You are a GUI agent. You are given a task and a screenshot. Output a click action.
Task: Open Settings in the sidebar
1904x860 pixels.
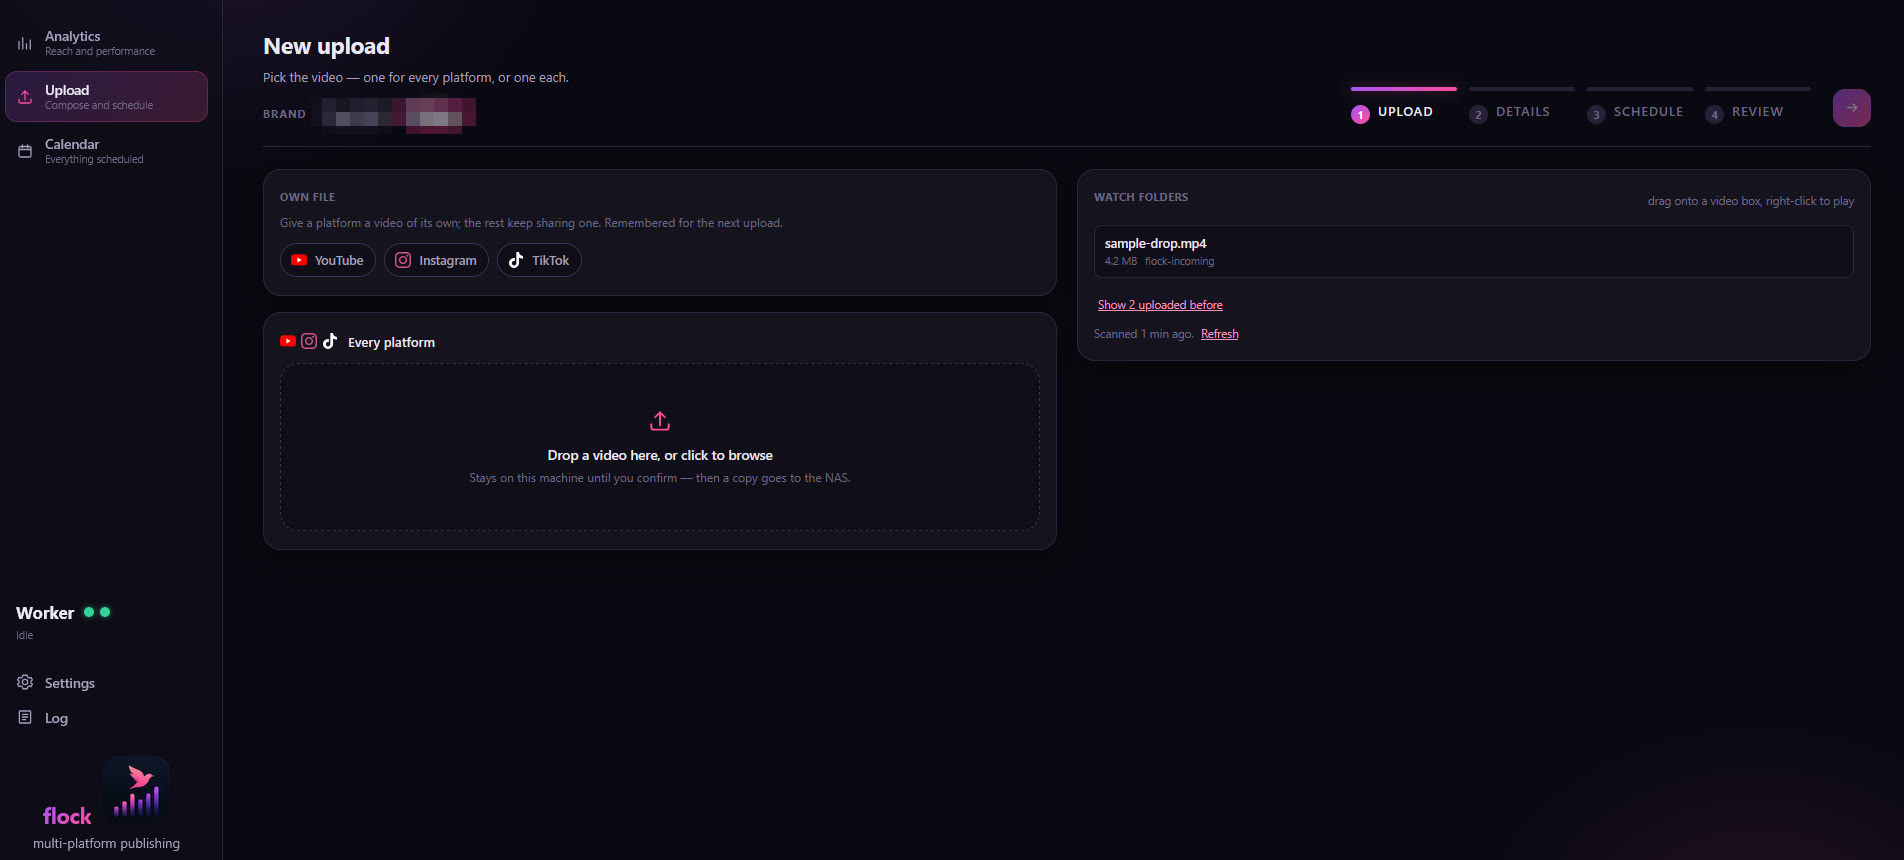(106, 683)
